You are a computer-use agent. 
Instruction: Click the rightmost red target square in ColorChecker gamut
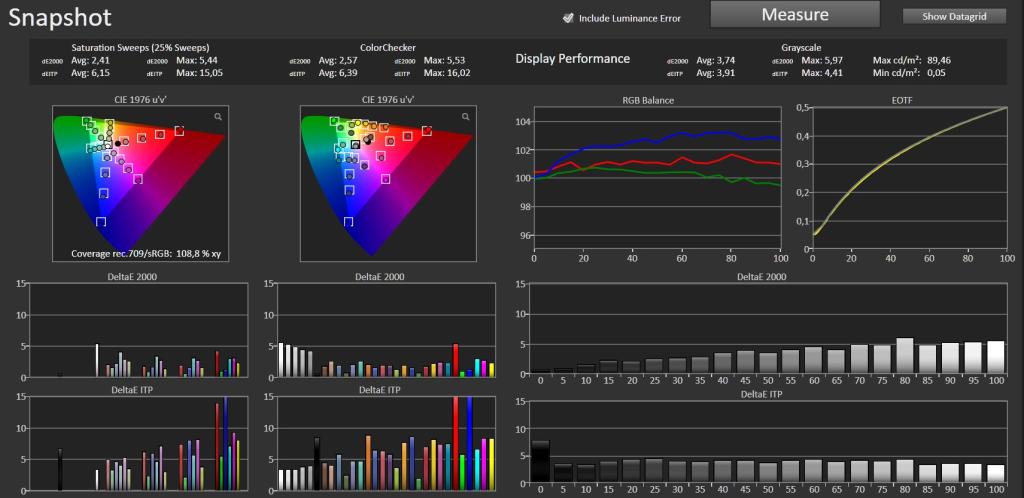(426, 131)
